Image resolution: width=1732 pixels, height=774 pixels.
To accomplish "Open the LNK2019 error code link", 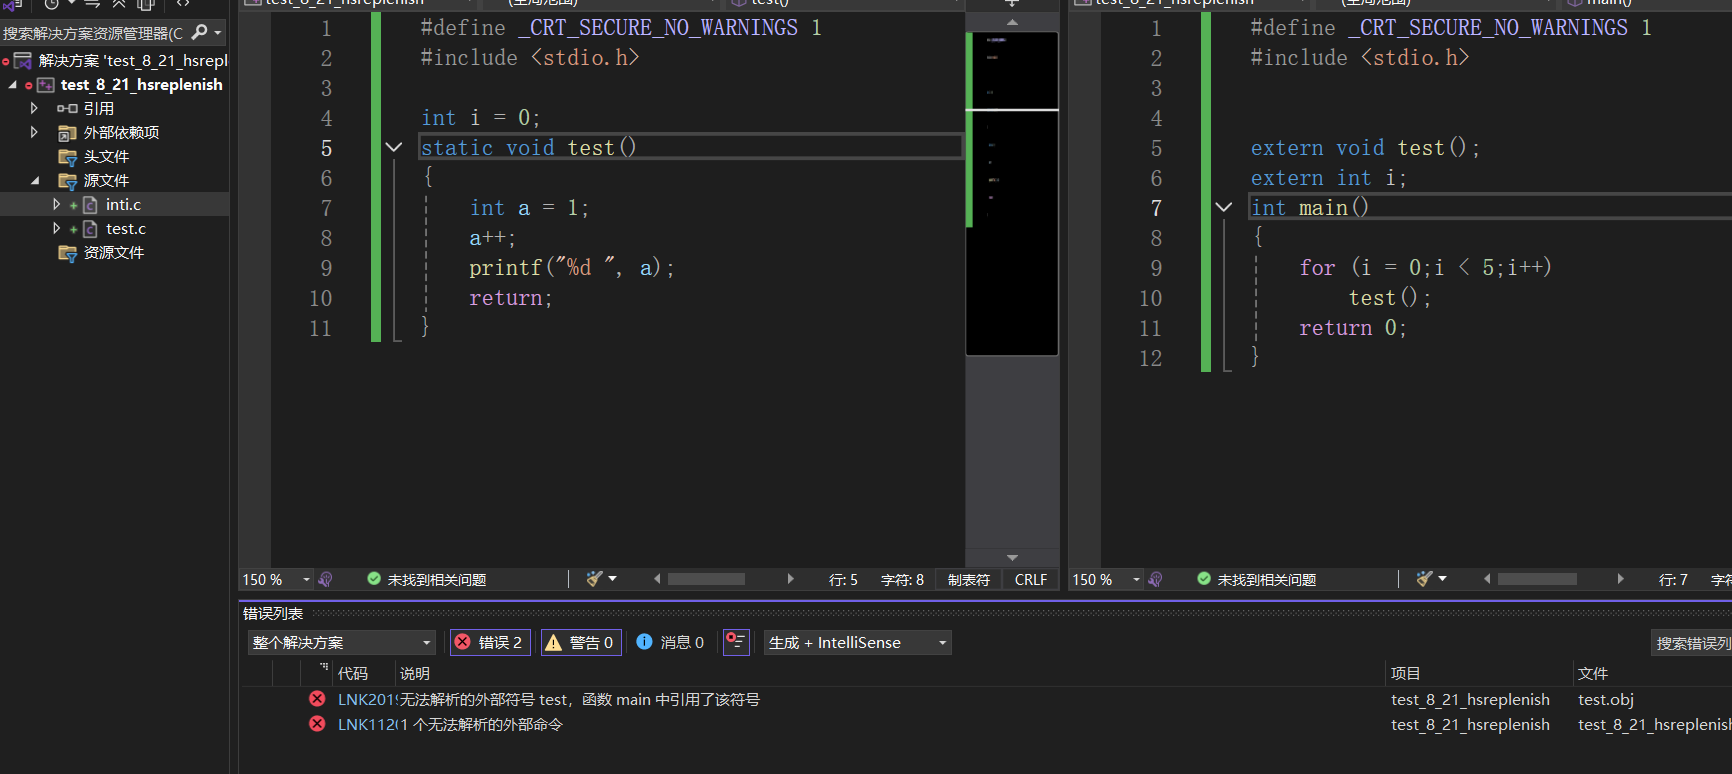I will [x=367, y=699].
